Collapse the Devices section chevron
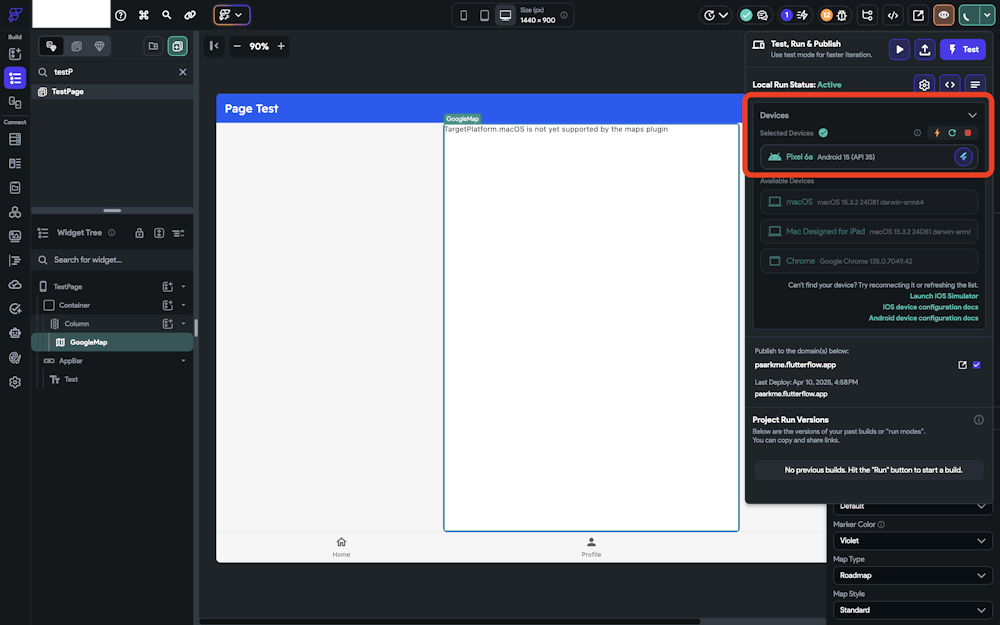This screenshot has width=1000, height=625. 972,115
